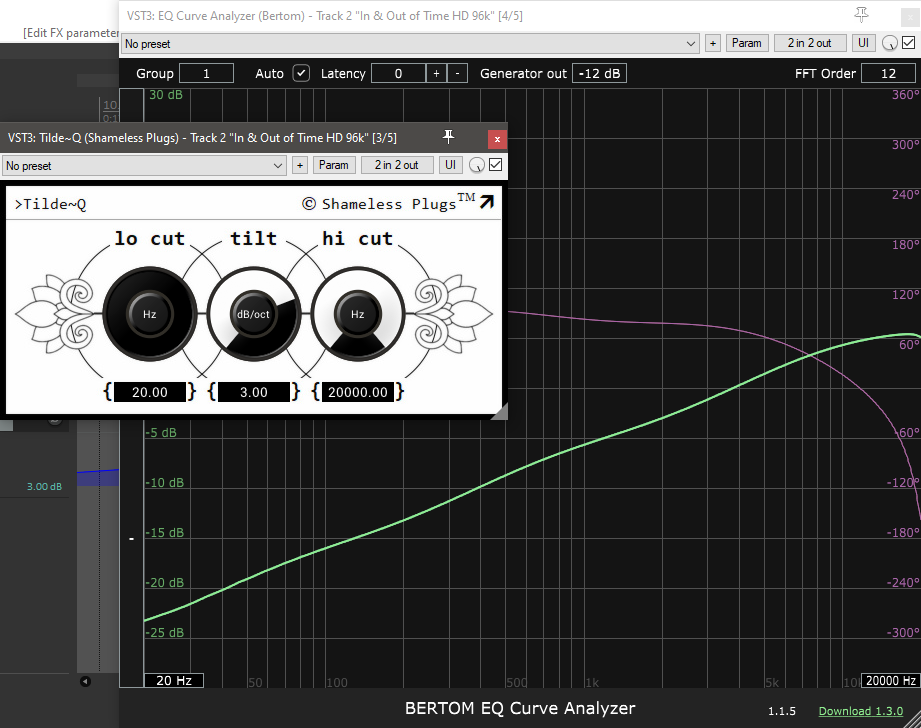Click the lo cut Hz knob
Image resolution: width=921 pixels, height=728 pixels.
coord(150,314)
